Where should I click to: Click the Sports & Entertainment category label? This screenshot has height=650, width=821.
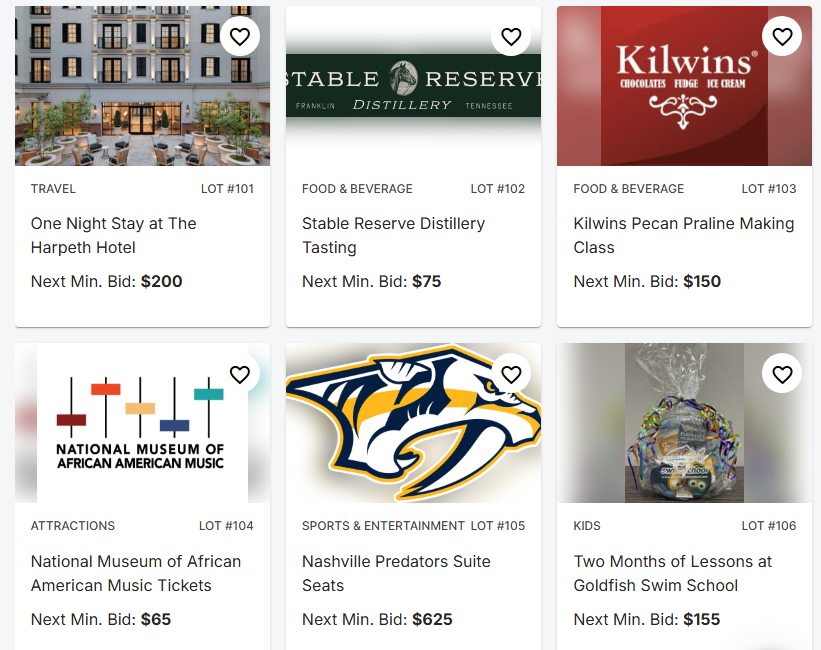point(383,526)
